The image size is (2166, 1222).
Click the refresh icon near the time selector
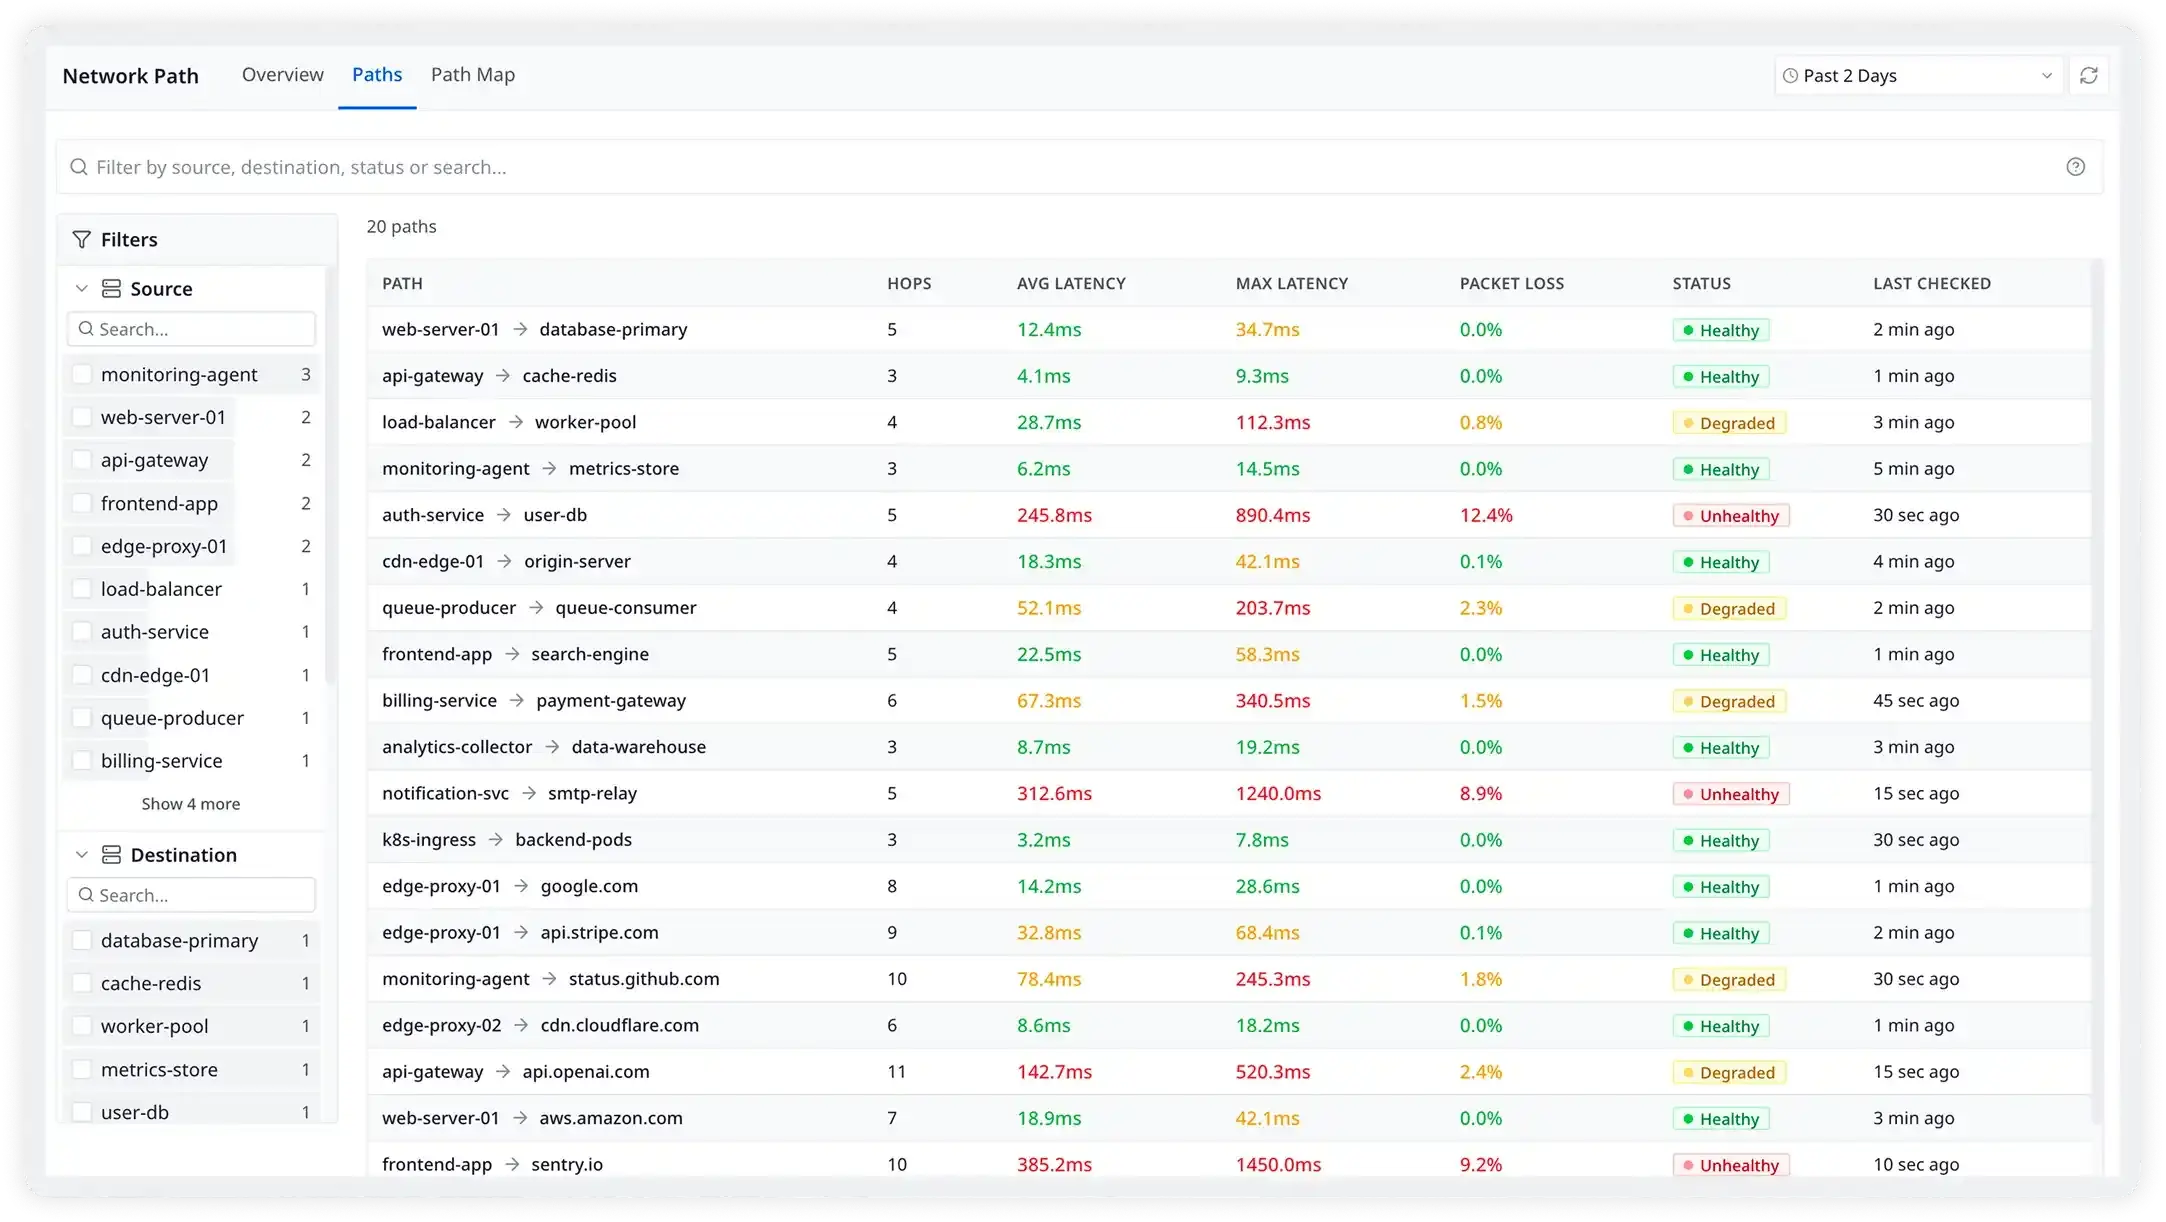coord(2090,75)
